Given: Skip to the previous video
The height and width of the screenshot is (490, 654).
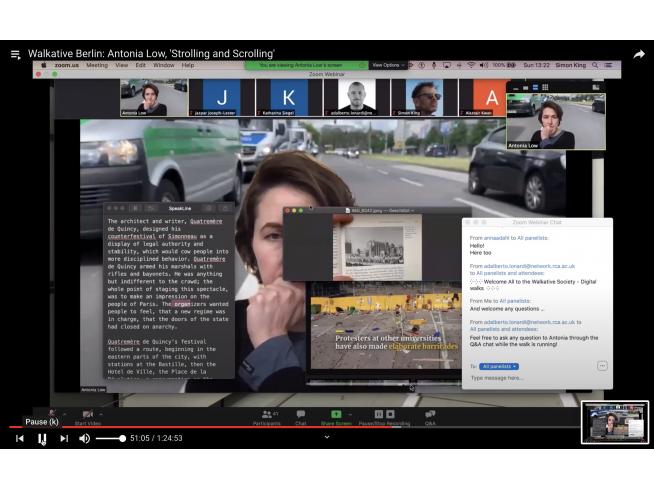Looking at the screenshot, I should pos(19,438).
